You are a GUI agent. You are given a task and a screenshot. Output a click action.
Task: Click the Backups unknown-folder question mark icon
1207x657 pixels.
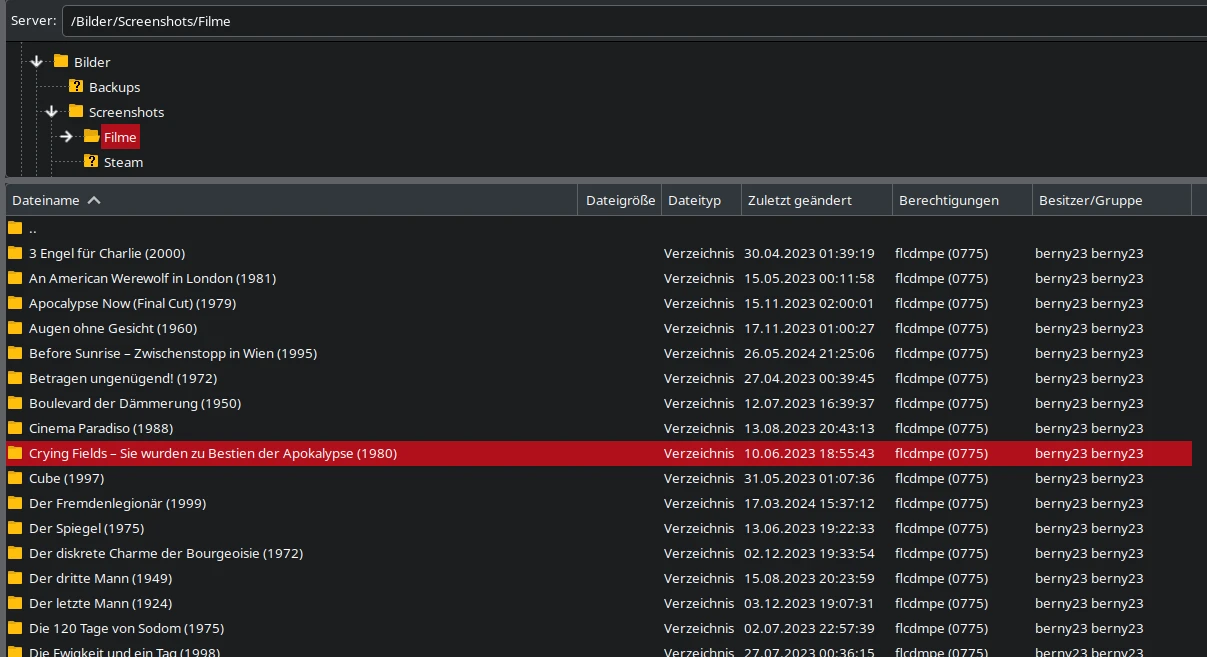pos(76,86)
